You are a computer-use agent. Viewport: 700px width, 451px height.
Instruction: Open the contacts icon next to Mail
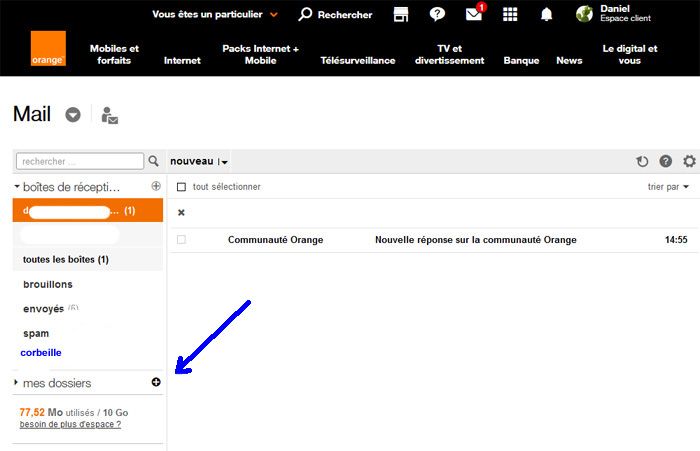(109, 115)
